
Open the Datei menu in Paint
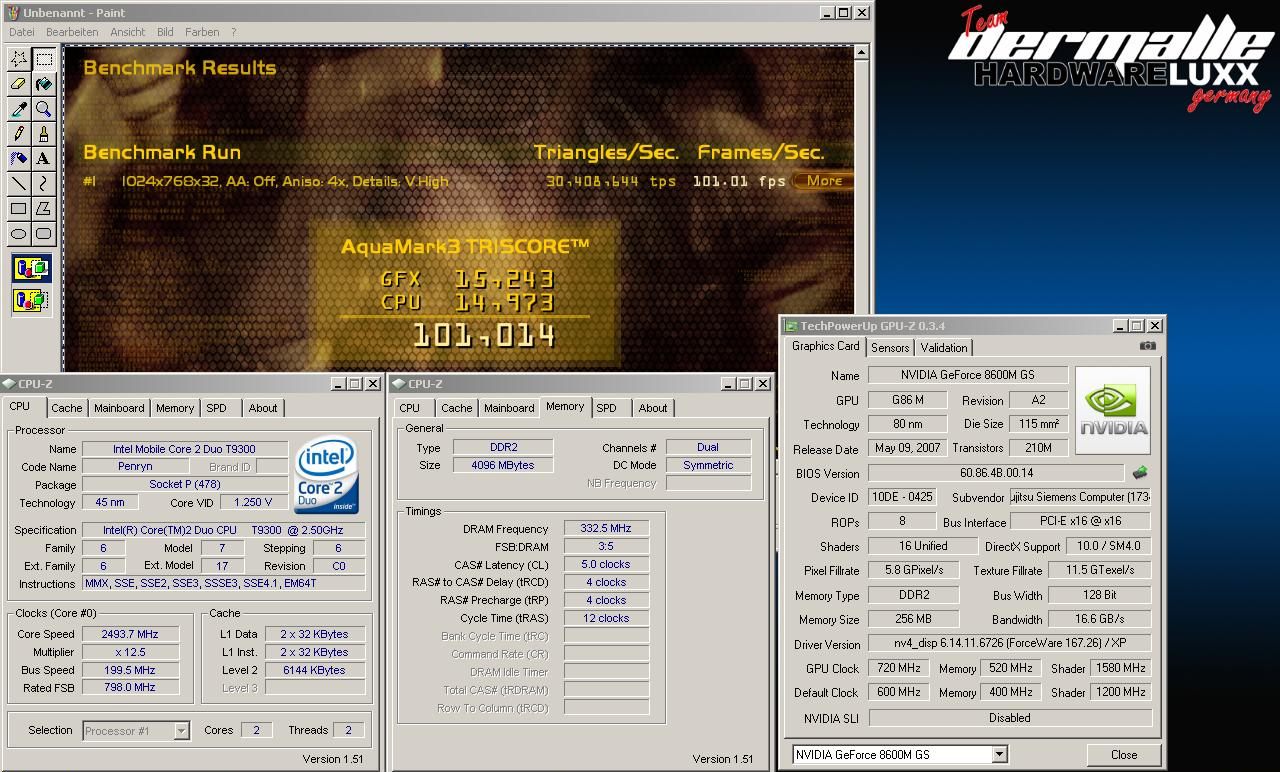coord(21,32)
